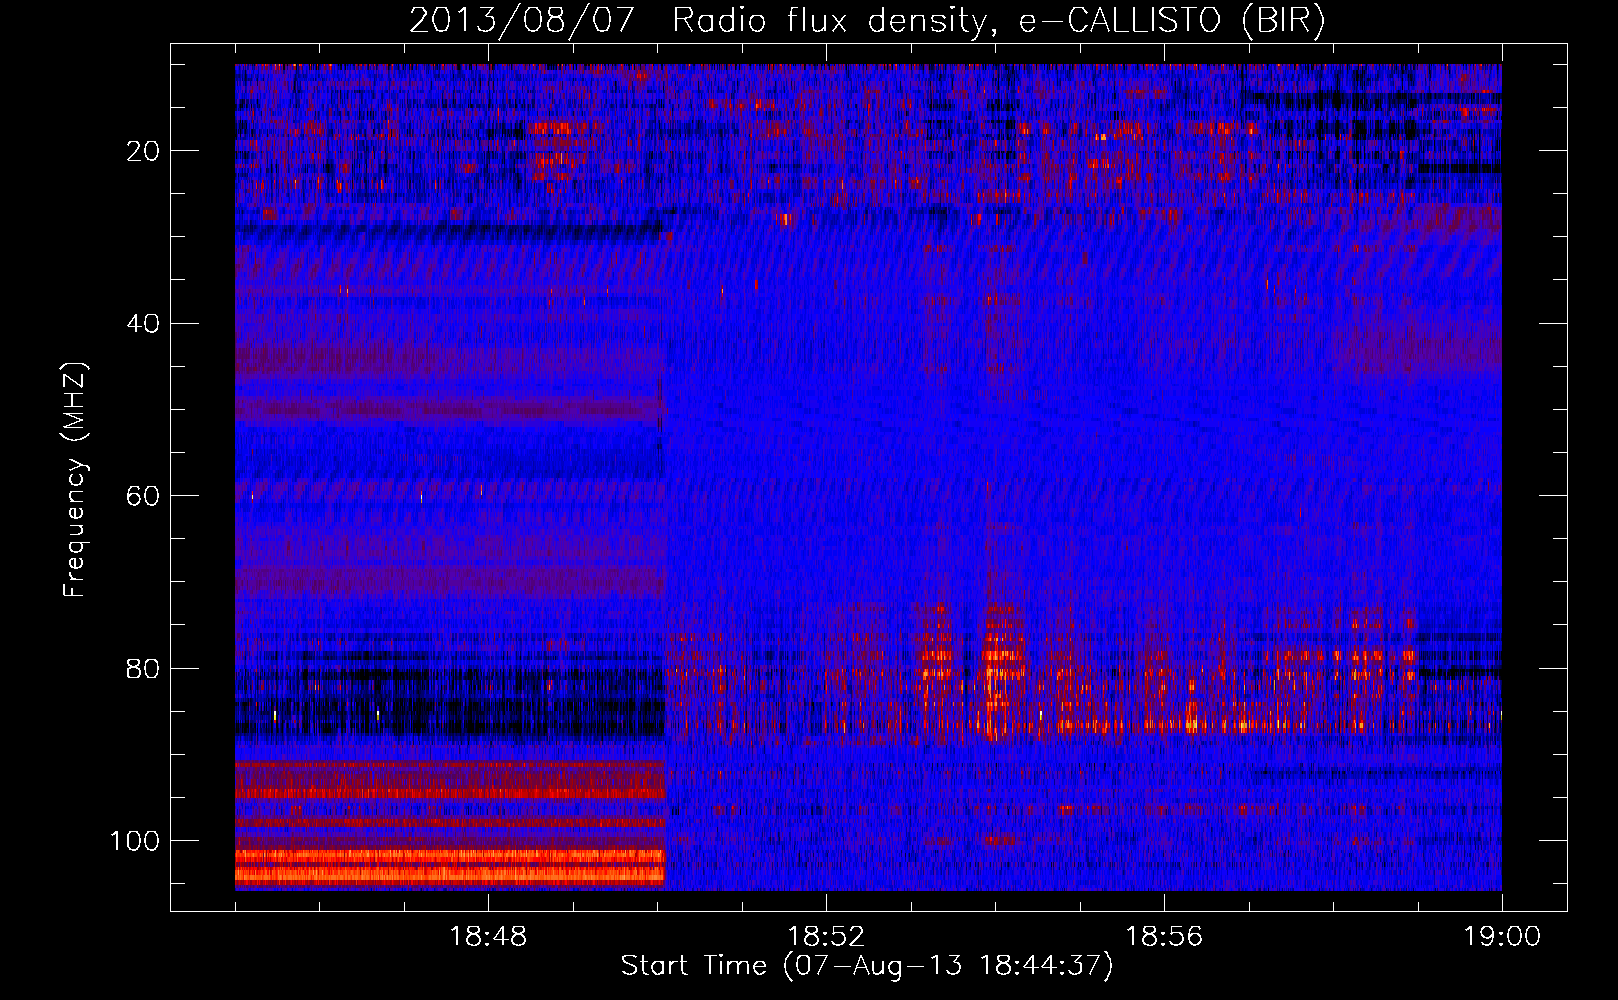The width and height of the screenshot is (1618, 1000).
Task: Click the 19:00 time tick label
Action: tap(1502, 937)
